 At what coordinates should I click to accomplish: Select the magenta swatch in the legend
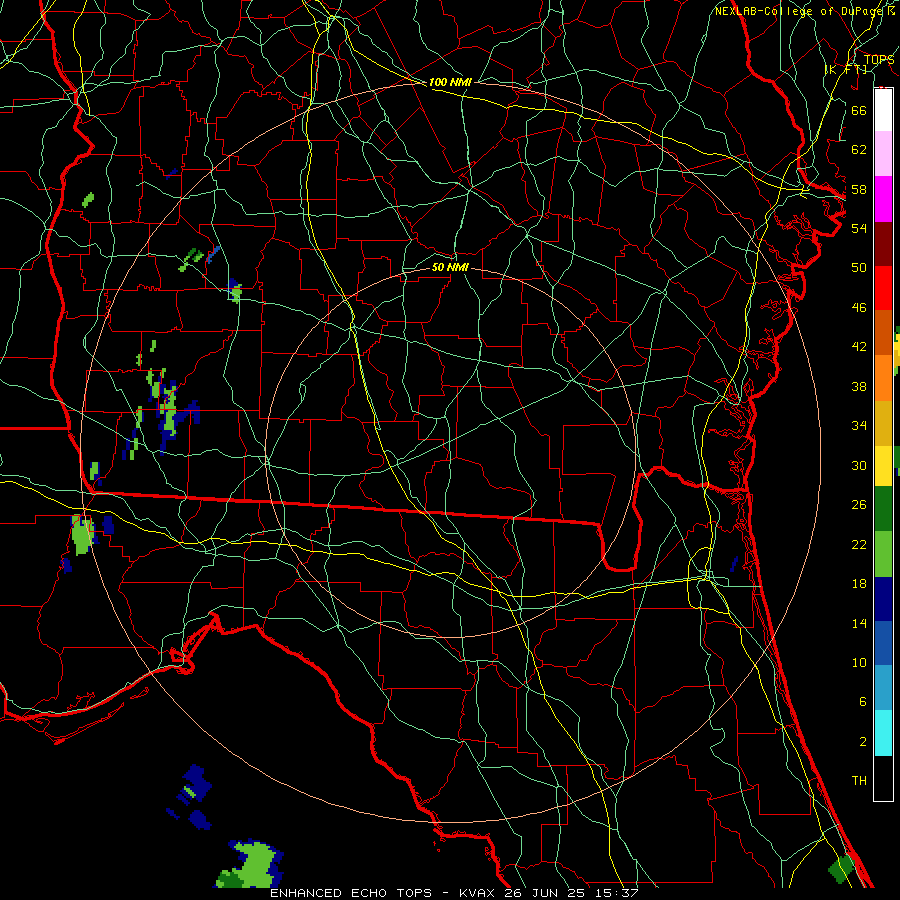pyautogui.click(x=883, y=199)
